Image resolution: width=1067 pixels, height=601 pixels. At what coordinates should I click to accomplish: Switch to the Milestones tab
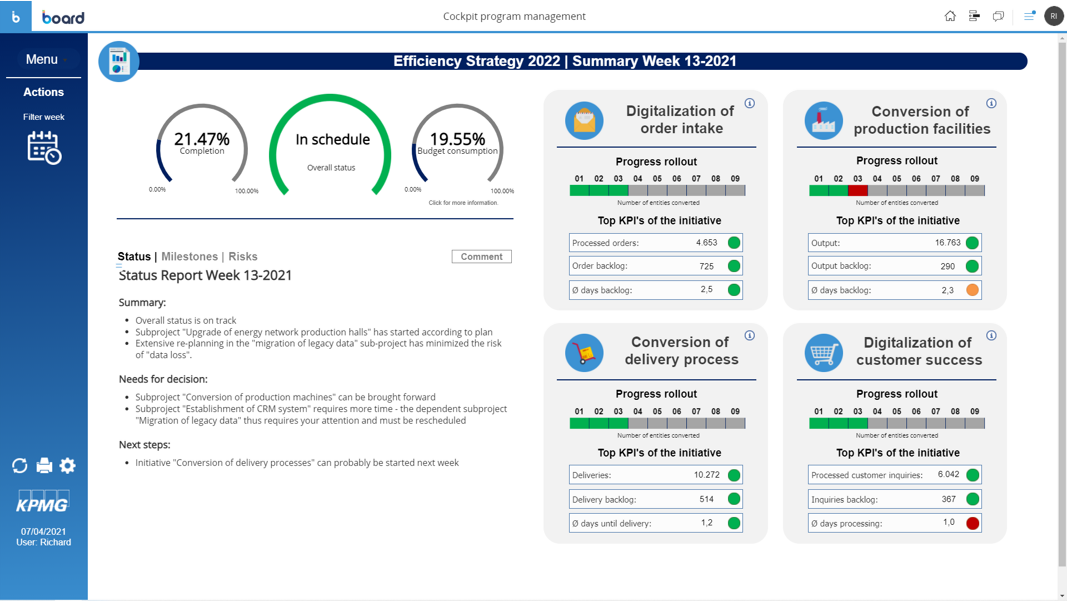tap(189, 257)
